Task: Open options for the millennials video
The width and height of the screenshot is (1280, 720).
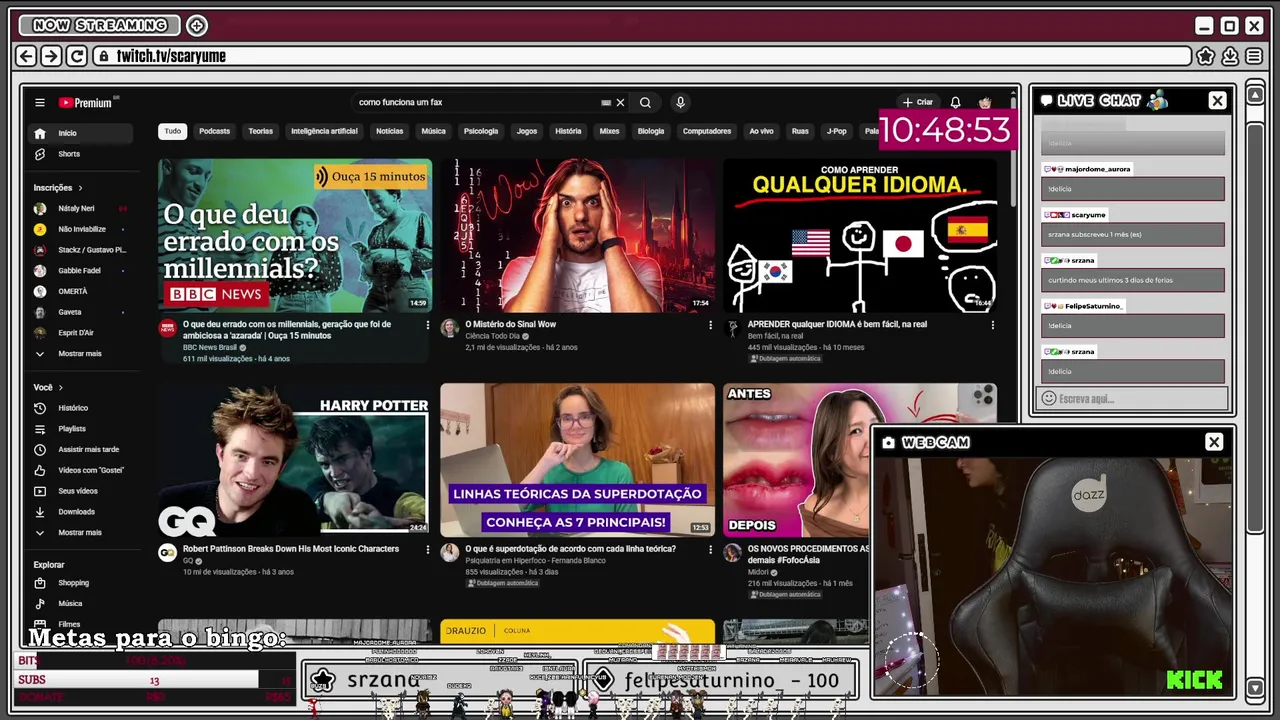Action: 428,325
